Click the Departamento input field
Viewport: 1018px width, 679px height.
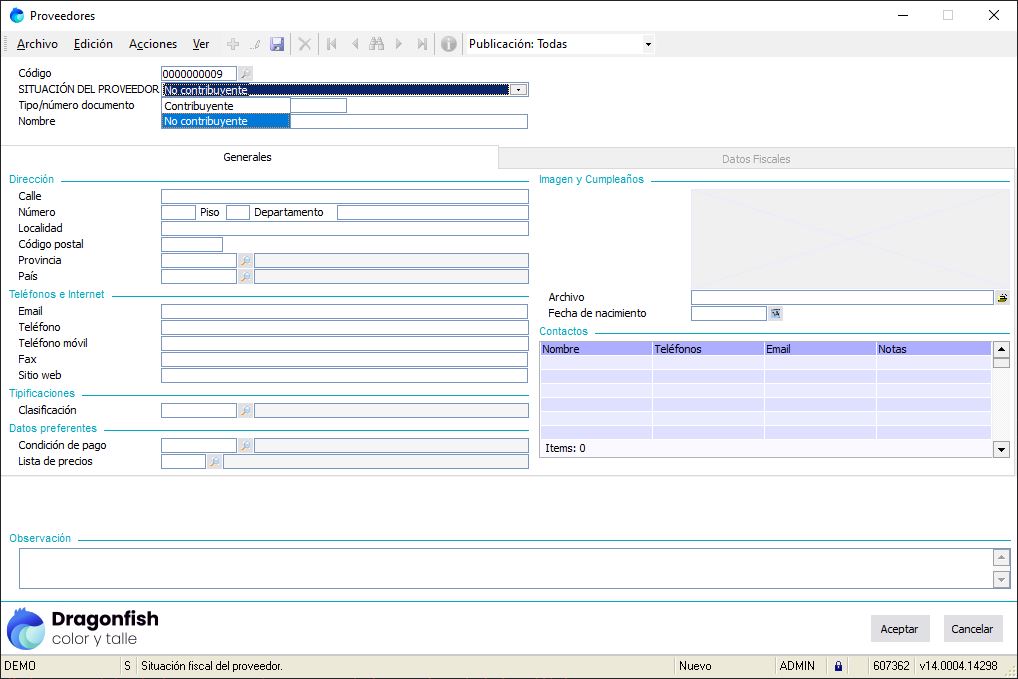(432, 212)
